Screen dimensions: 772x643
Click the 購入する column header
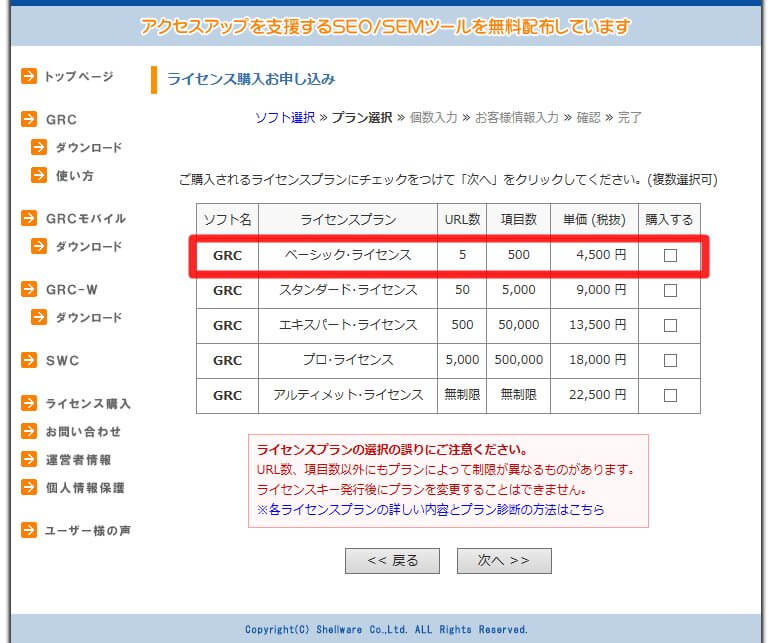tap(669, 220)
